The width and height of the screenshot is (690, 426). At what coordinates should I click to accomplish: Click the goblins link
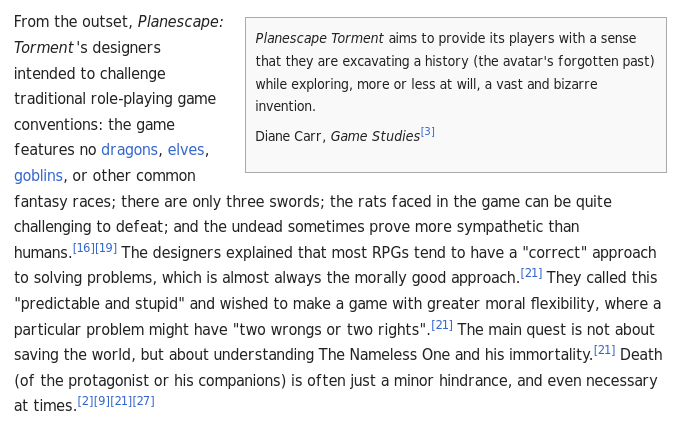pyautogui.click(x=38, y=176)
